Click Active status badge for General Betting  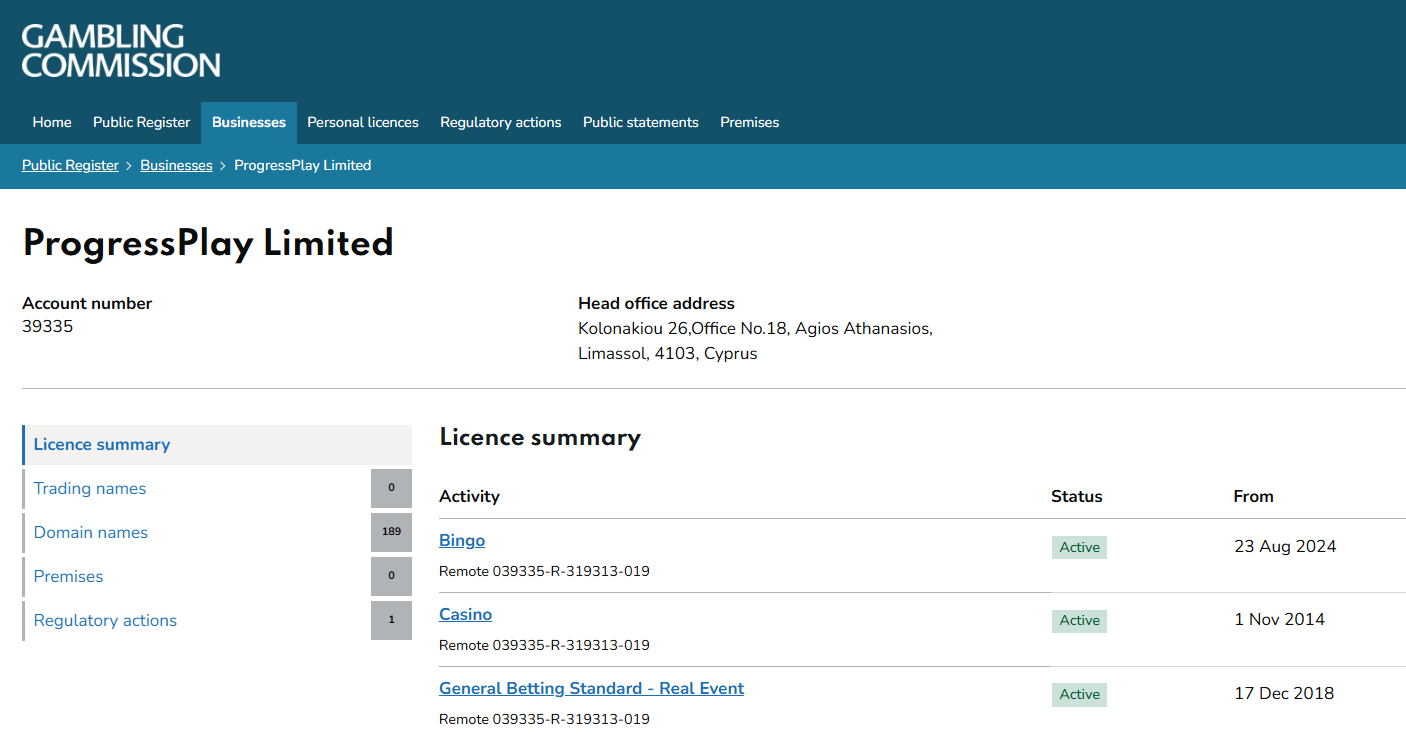coord(1079,694)
